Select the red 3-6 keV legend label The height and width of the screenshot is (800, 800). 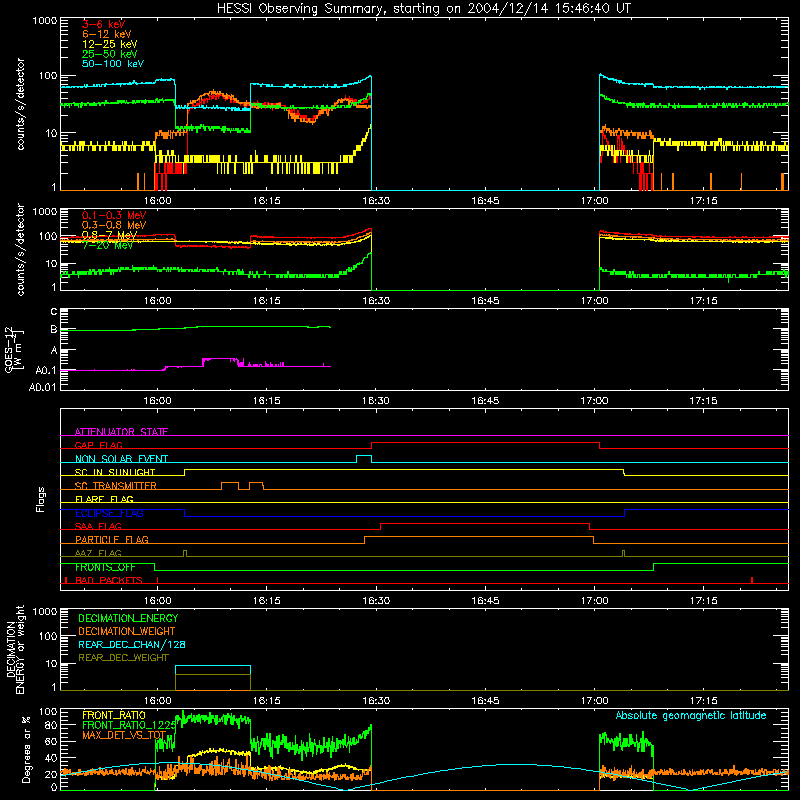[103, 24]
